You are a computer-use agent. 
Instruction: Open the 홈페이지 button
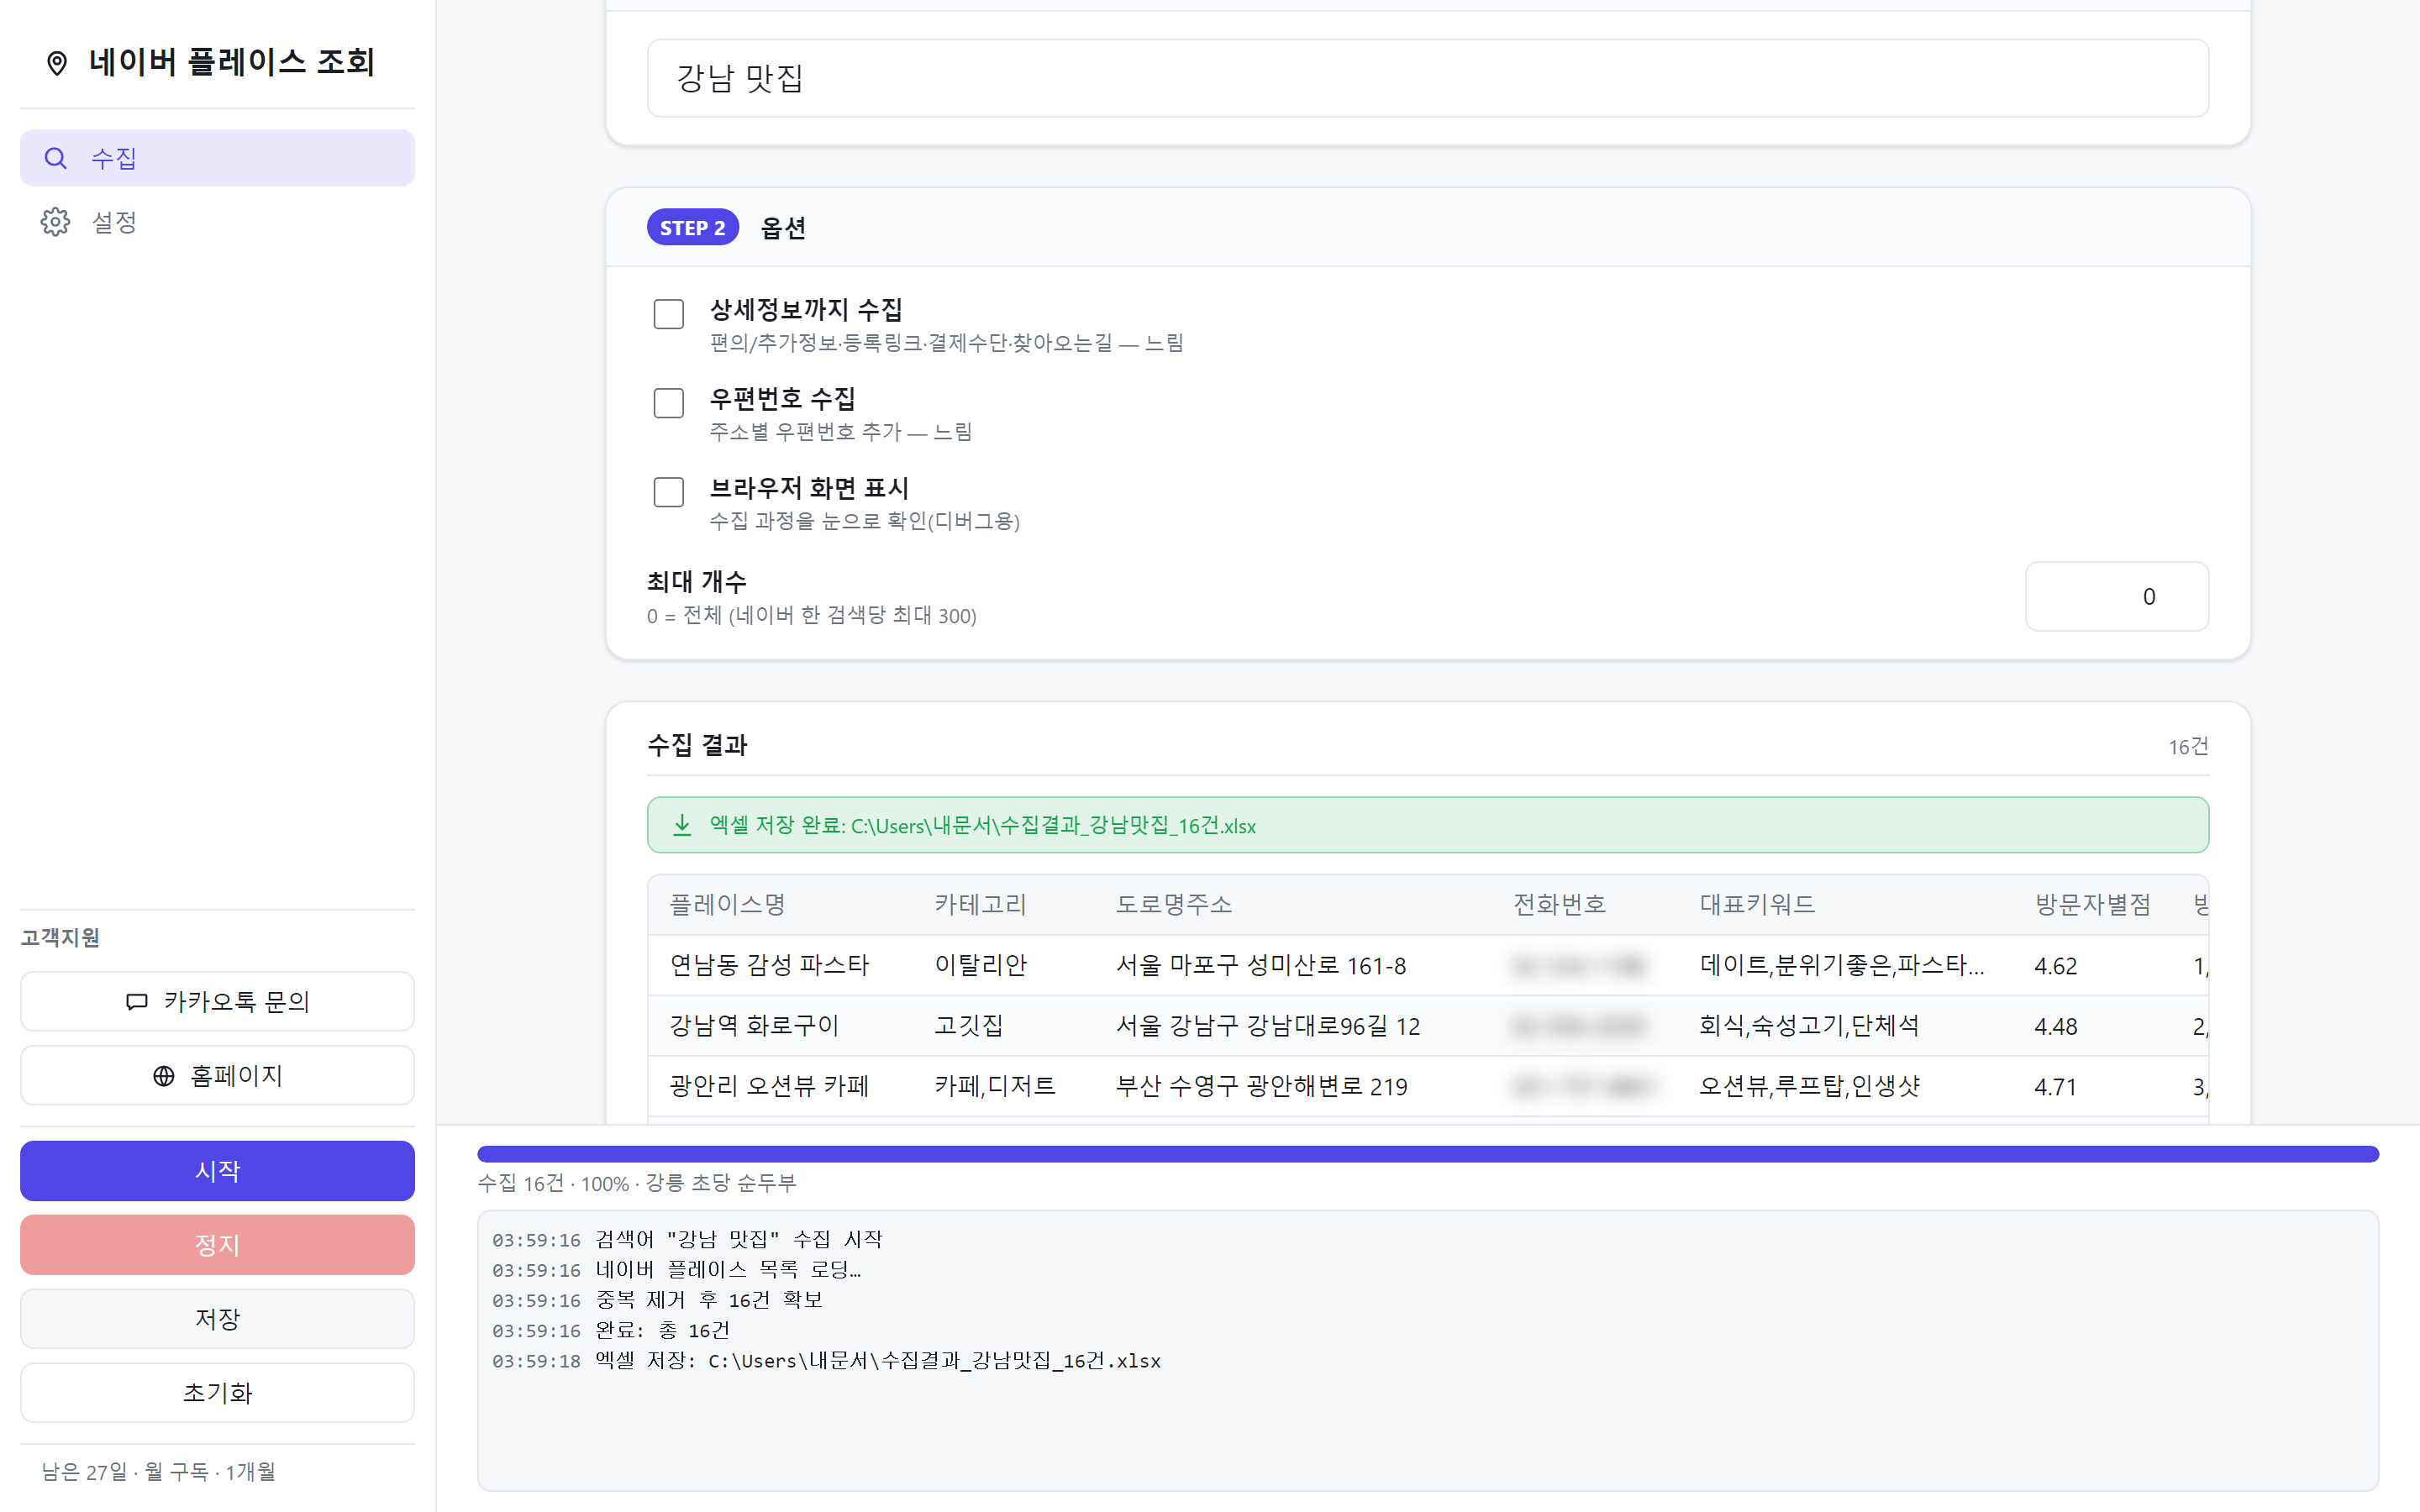[217, 1075]
